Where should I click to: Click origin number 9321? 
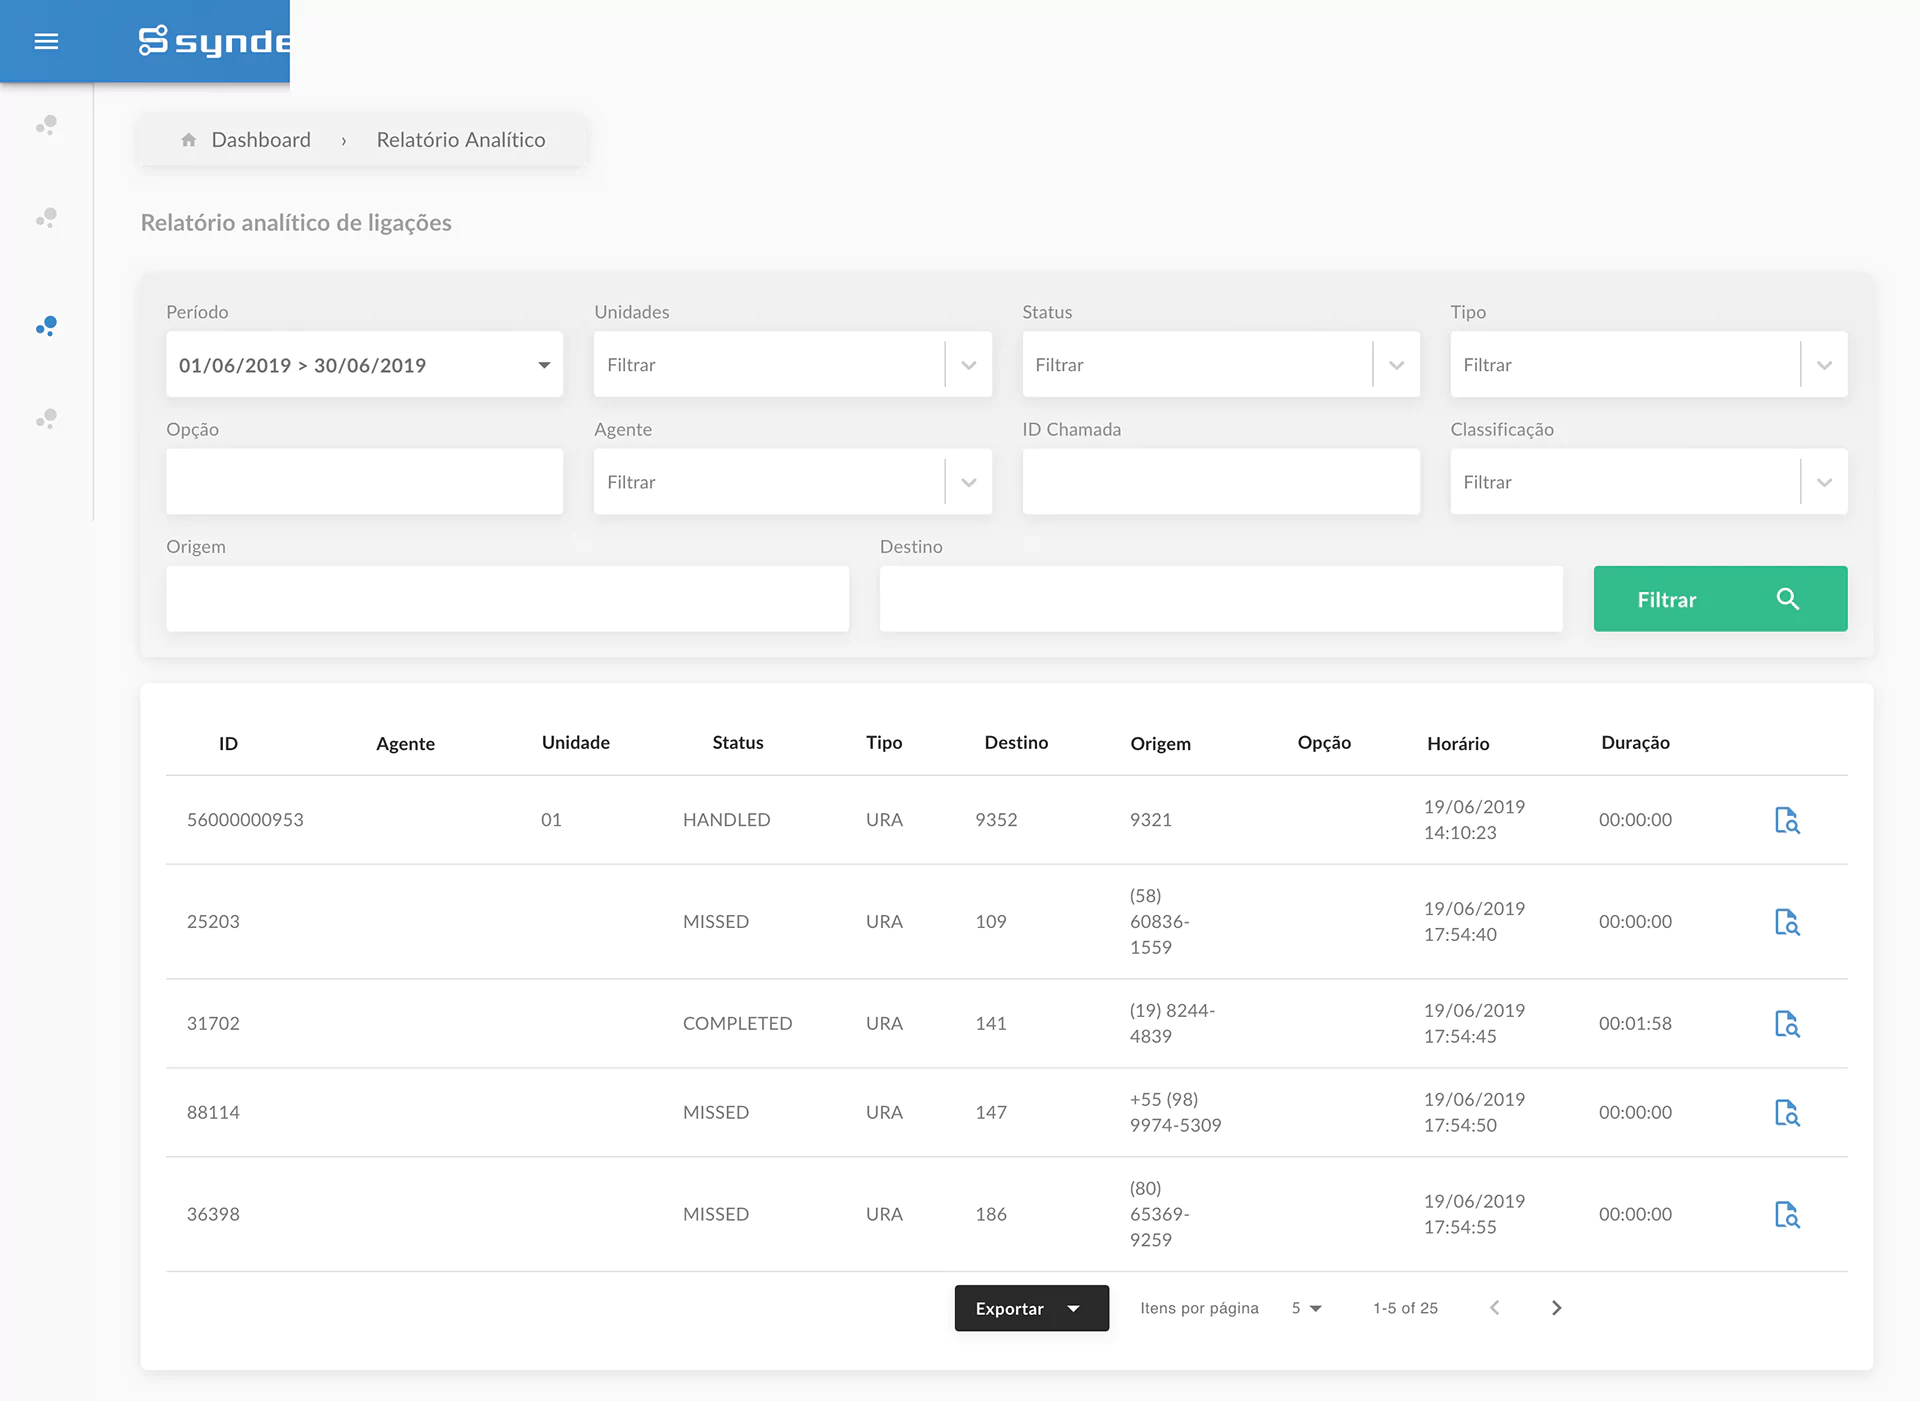[1150, 819]
